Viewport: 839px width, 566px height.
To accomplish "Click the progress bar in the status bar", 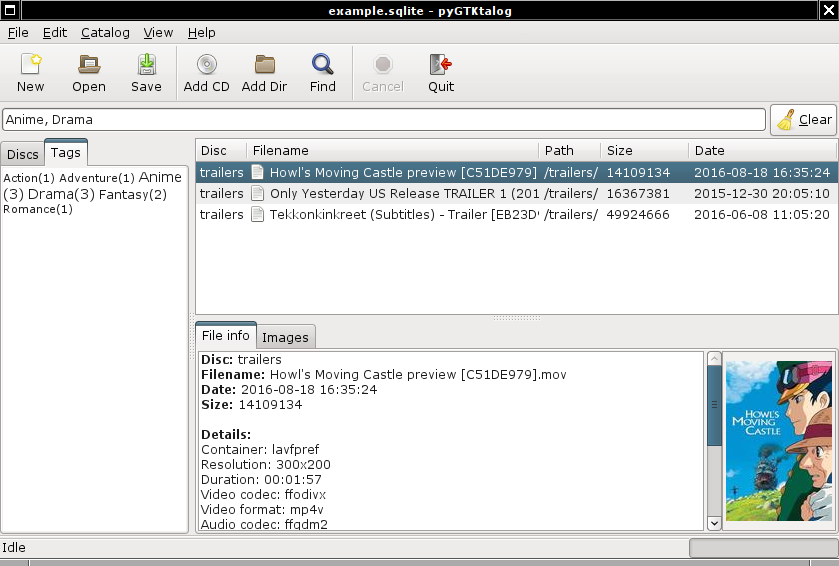I will [x=764, y=547].
